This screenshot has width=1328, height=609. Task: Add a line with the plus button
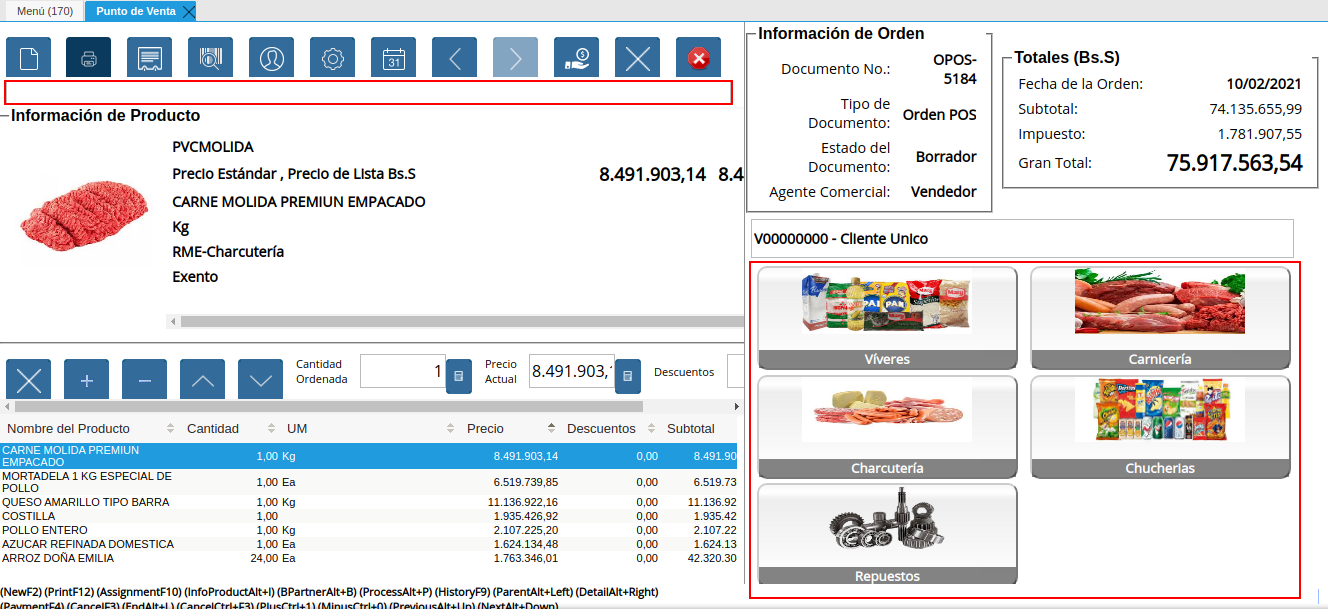[x=86, y=379]
